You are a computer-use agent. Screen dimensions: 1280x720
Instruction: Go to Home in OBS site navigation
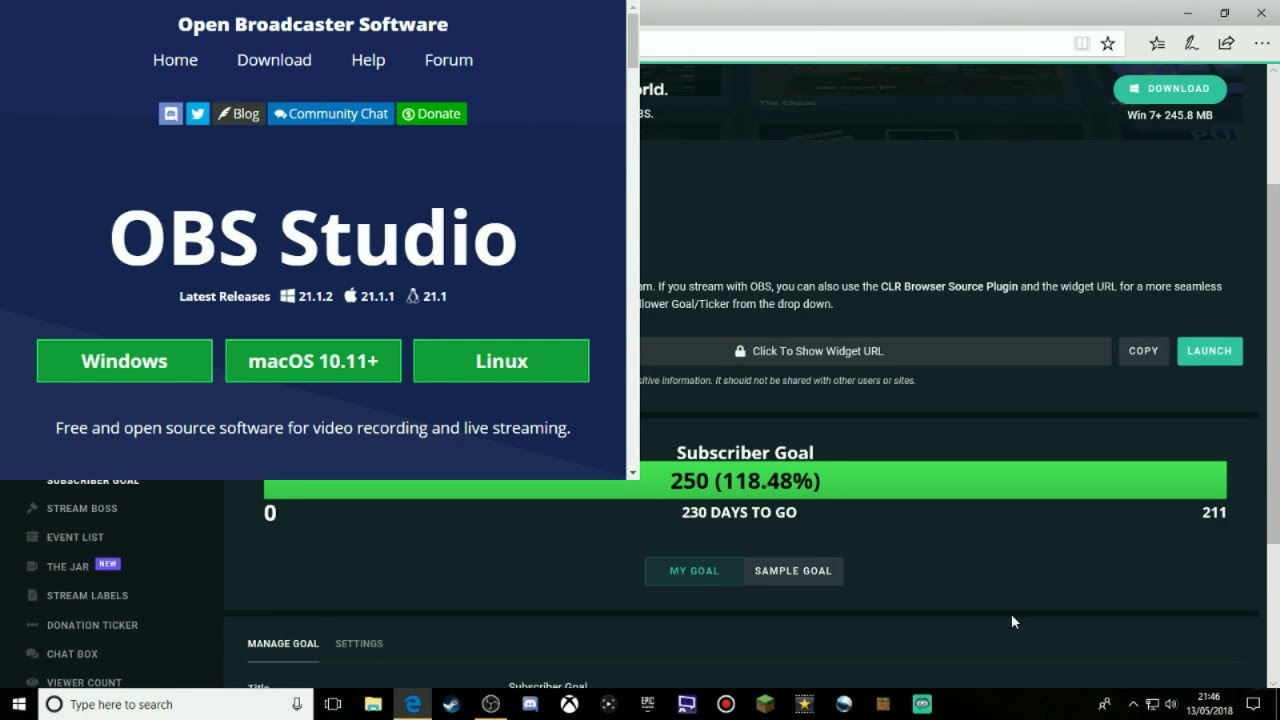[x=175, y=60]
